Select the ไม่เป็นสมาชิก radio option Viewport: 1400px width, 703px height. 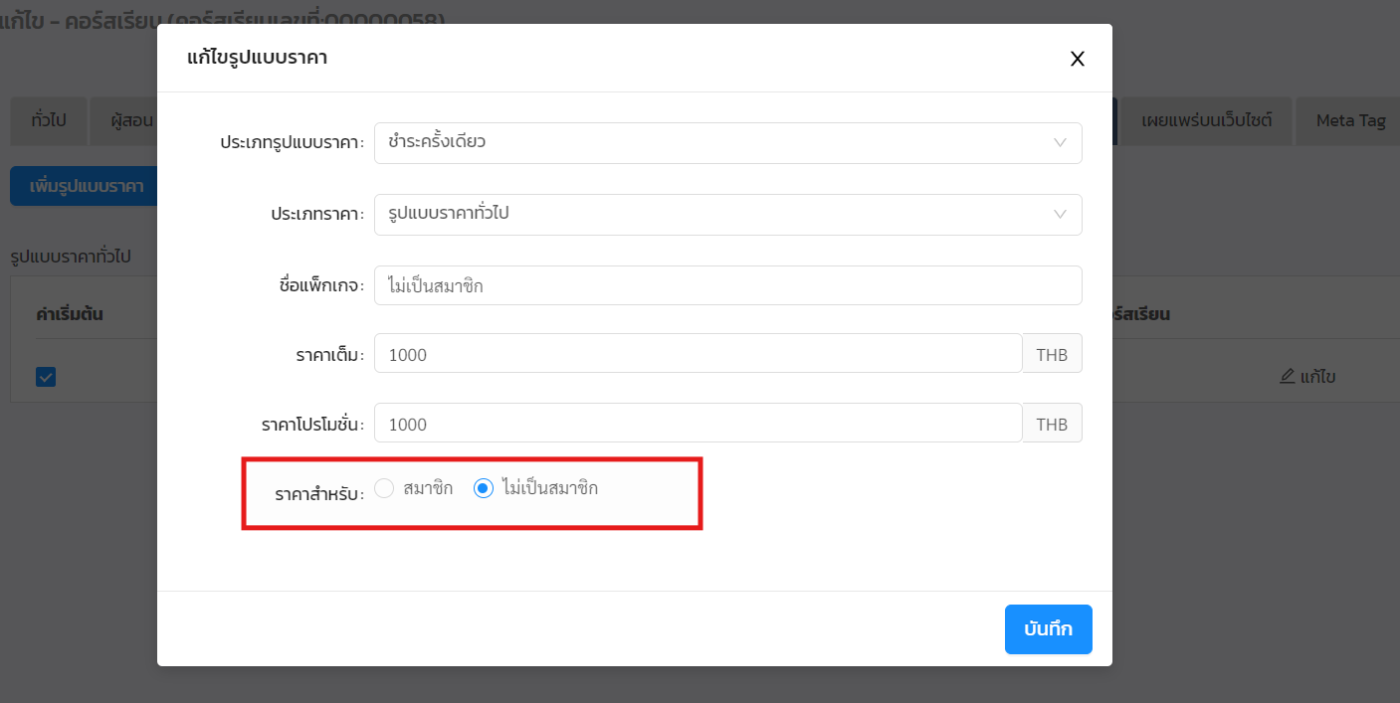[484, 489]
